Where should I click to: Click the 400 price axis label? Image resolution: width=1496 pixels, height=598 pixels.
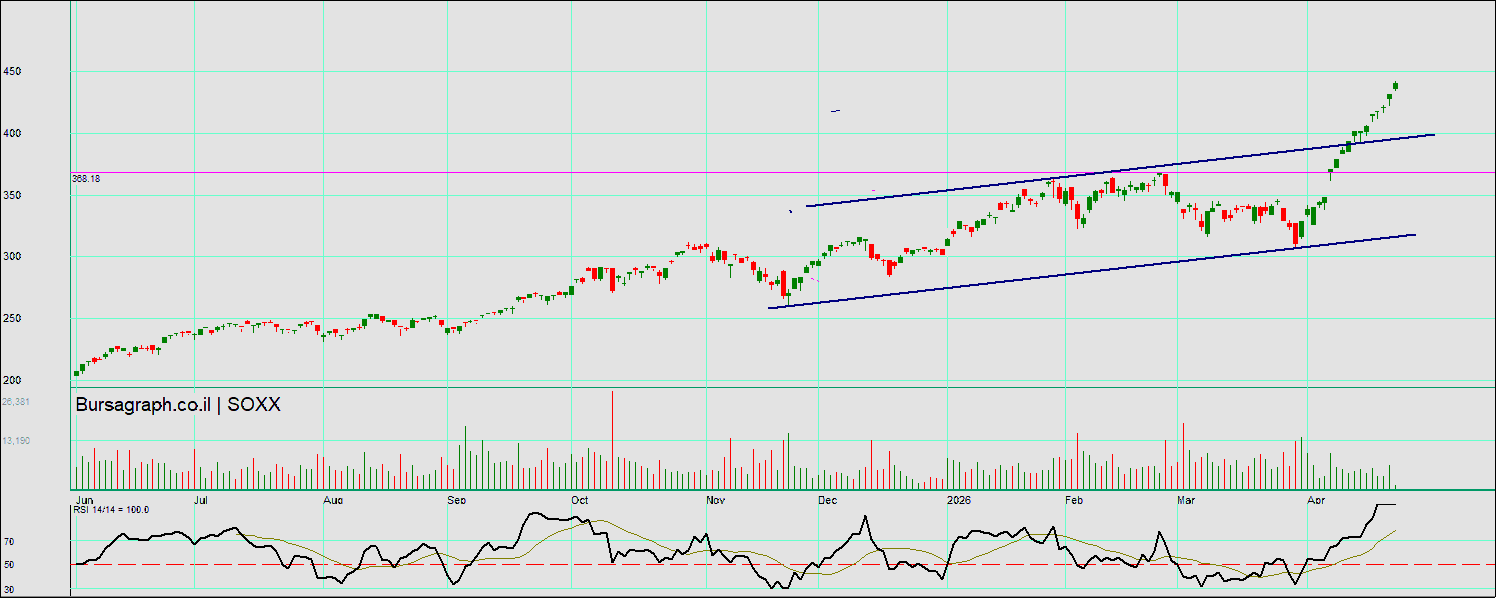coord(12,134)
